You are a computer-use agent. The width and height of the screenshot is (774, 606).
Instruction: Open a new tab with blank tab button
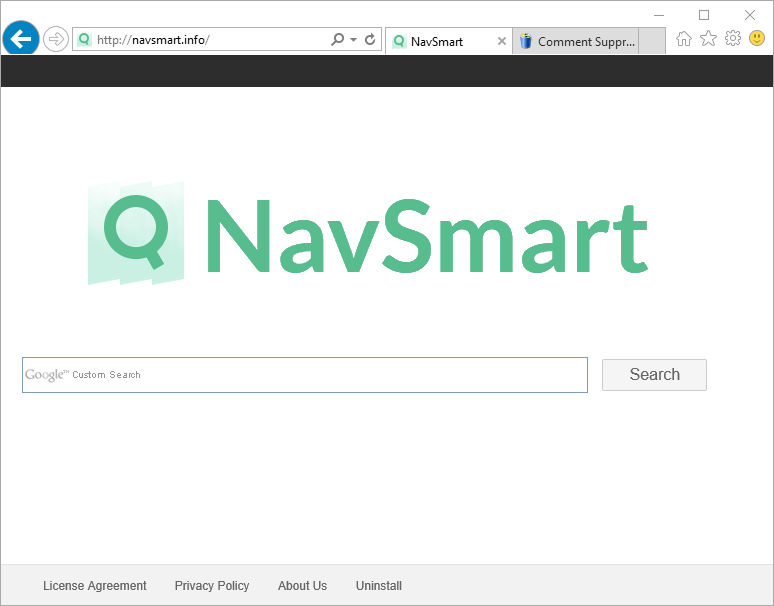point(652,41)
